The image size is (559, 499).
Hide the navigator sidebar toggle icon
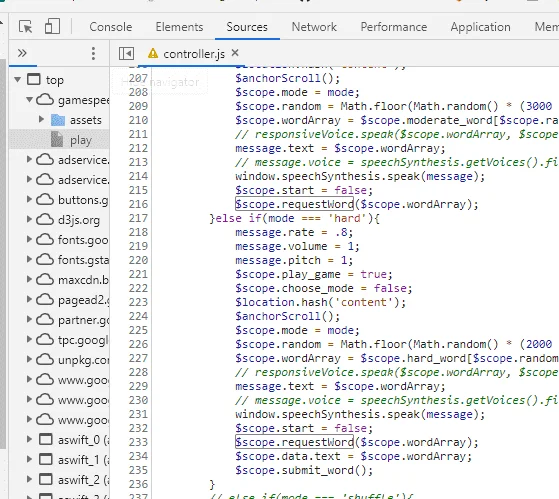126,54
